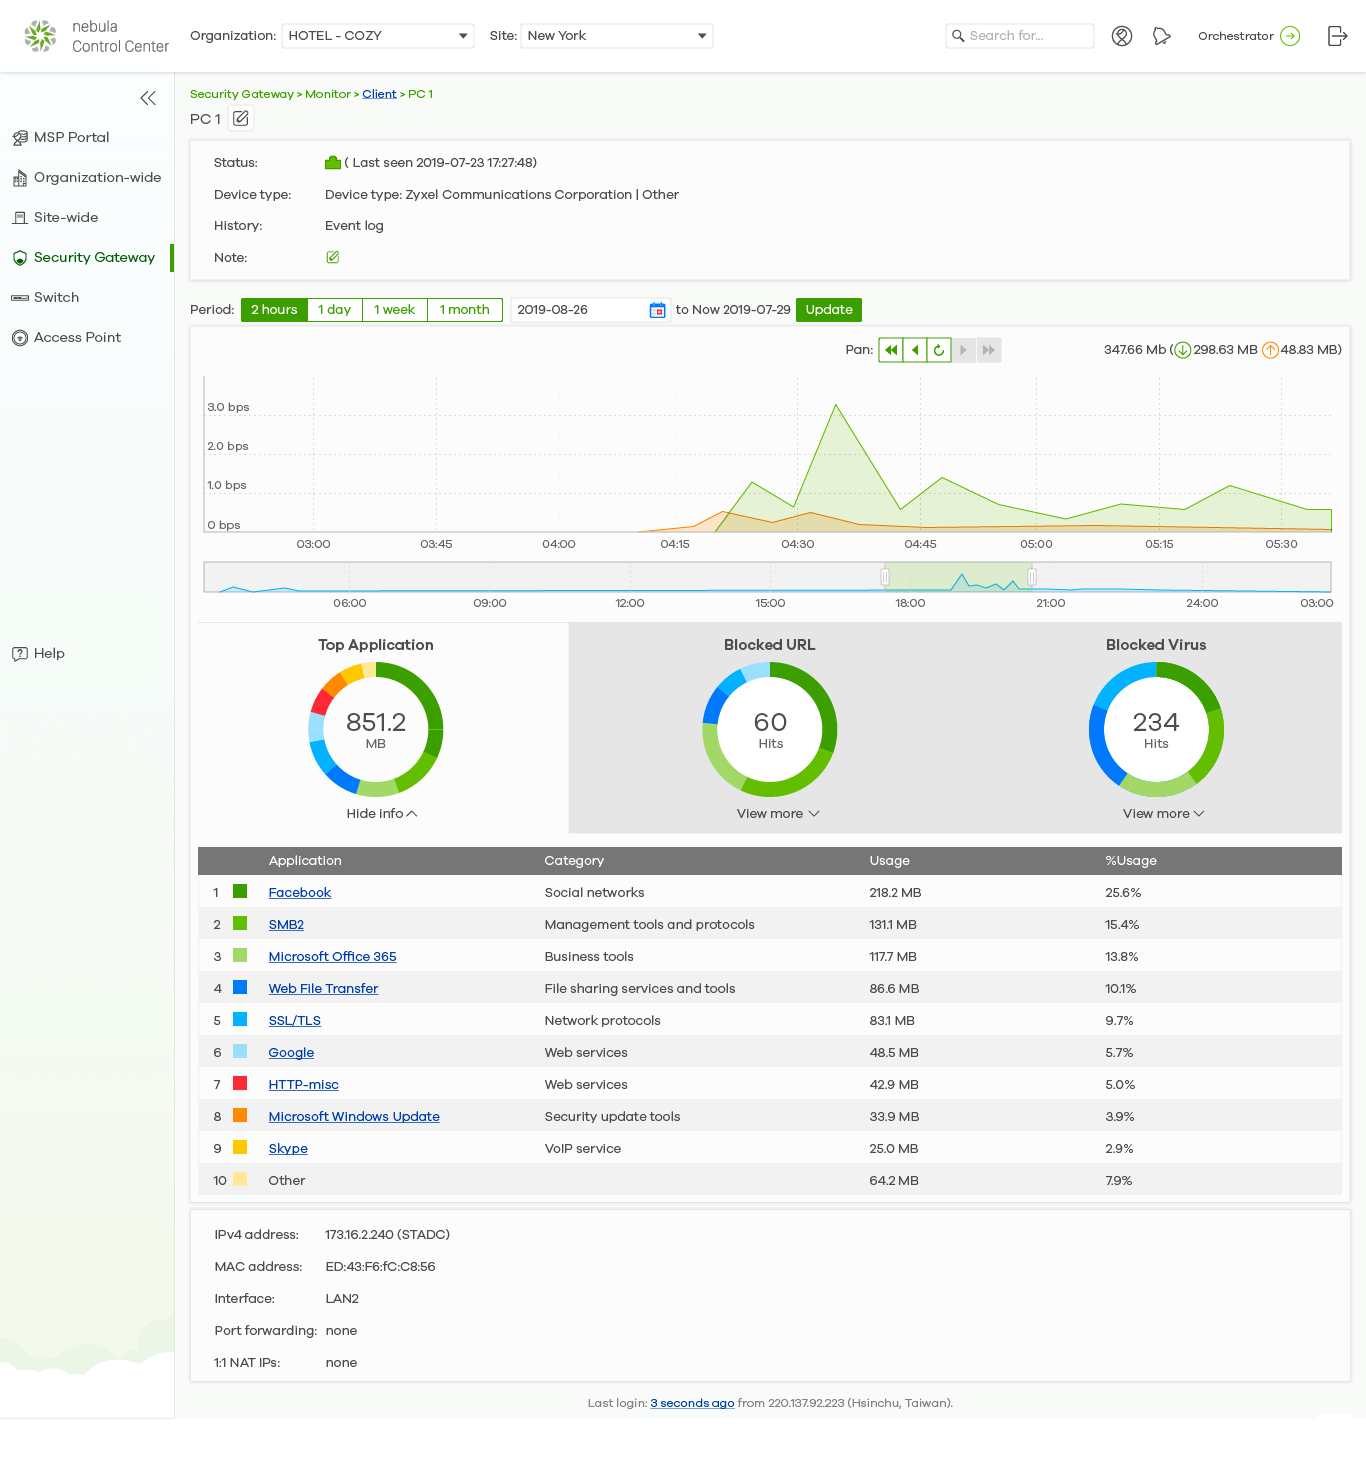This screenshot has height=1461, width=1366.
Task: Edit the Note with pencil icon
Action: pyautogui.click(x=333, y=257)
